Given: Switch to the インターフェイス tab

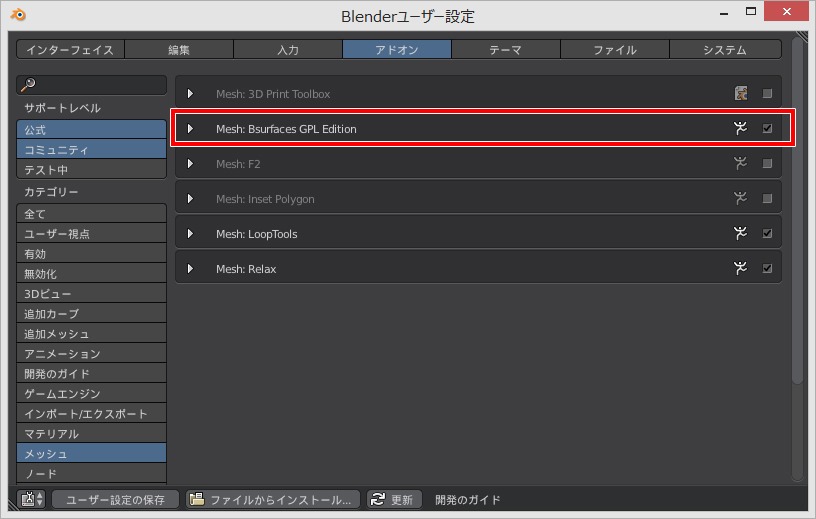Looking at the screenshot, I should (x=70, y=49).
